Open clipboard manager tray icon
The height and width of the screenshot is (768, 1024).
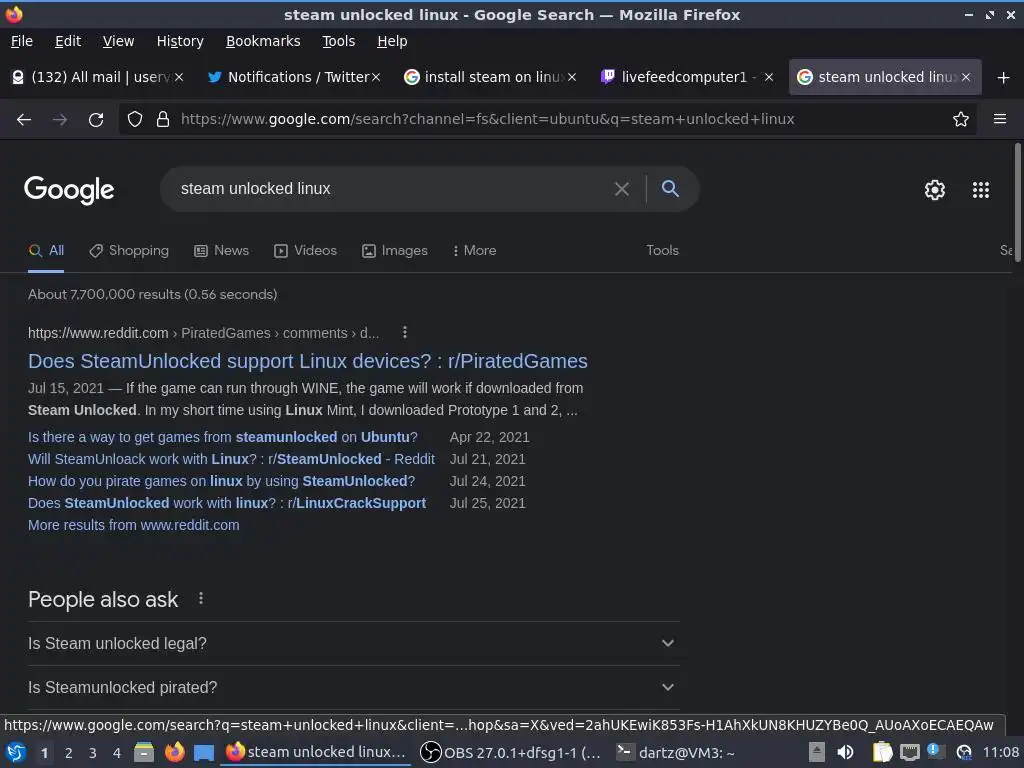pyautogui.click(x=882, y=753)
